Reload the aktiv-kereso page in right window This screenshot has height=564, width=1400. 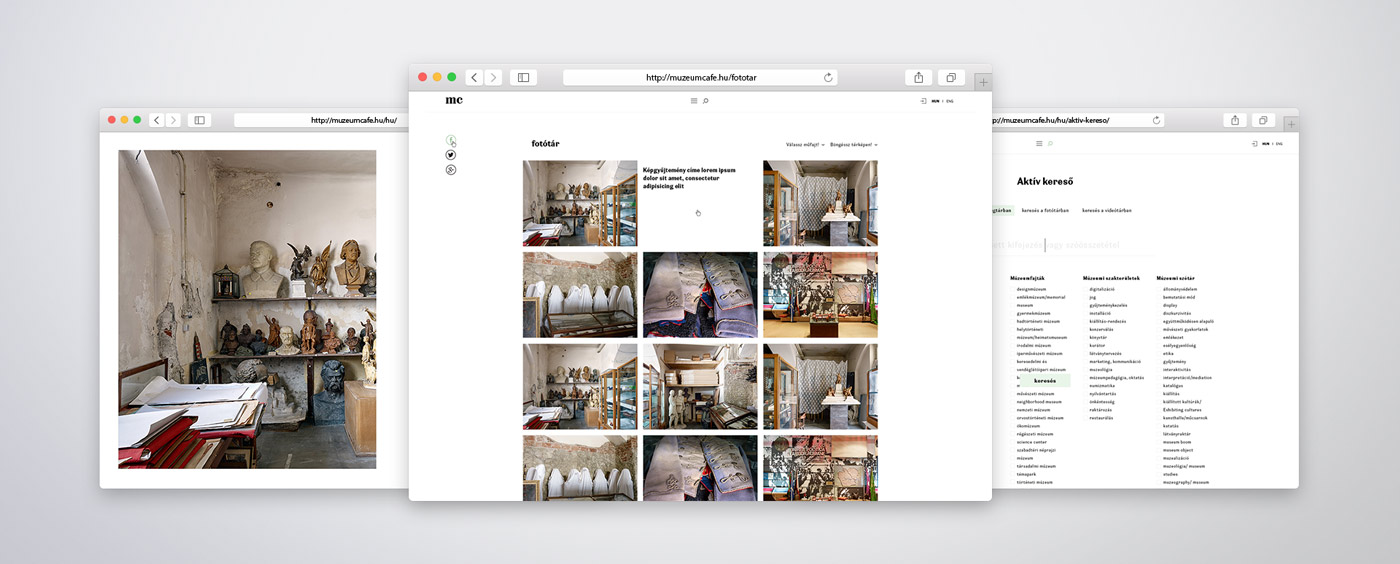[x=1157, y=120]
